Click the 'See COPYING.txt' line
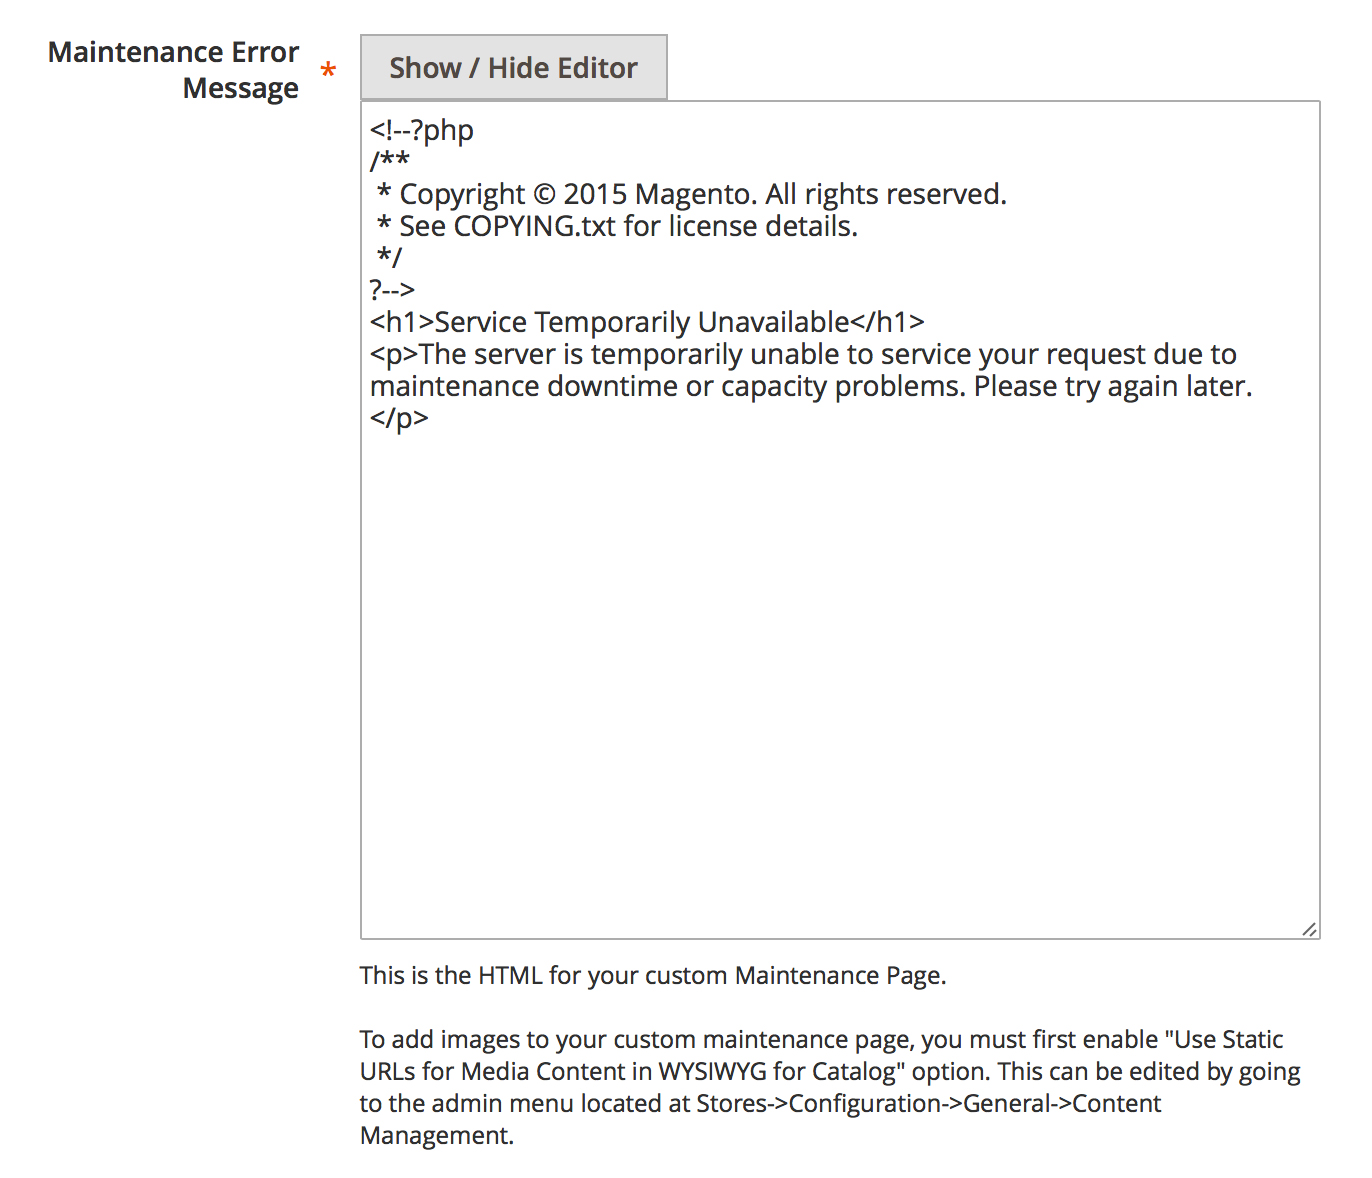1372x1178 pixels. (618, 226)
